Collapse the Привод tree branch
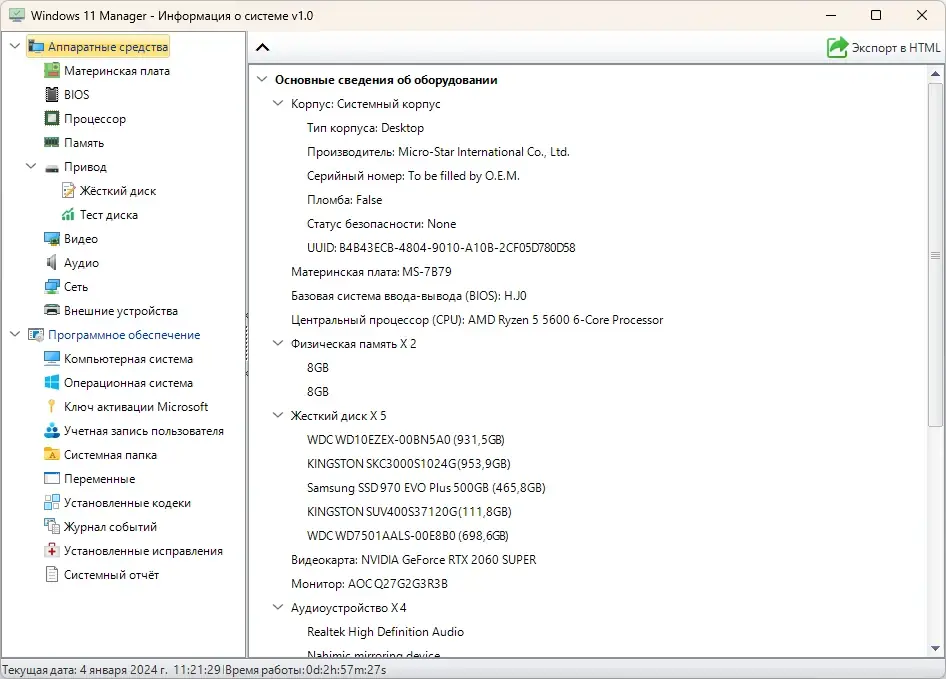Screen dimensions: 946x679 click(x=31, y=166)
